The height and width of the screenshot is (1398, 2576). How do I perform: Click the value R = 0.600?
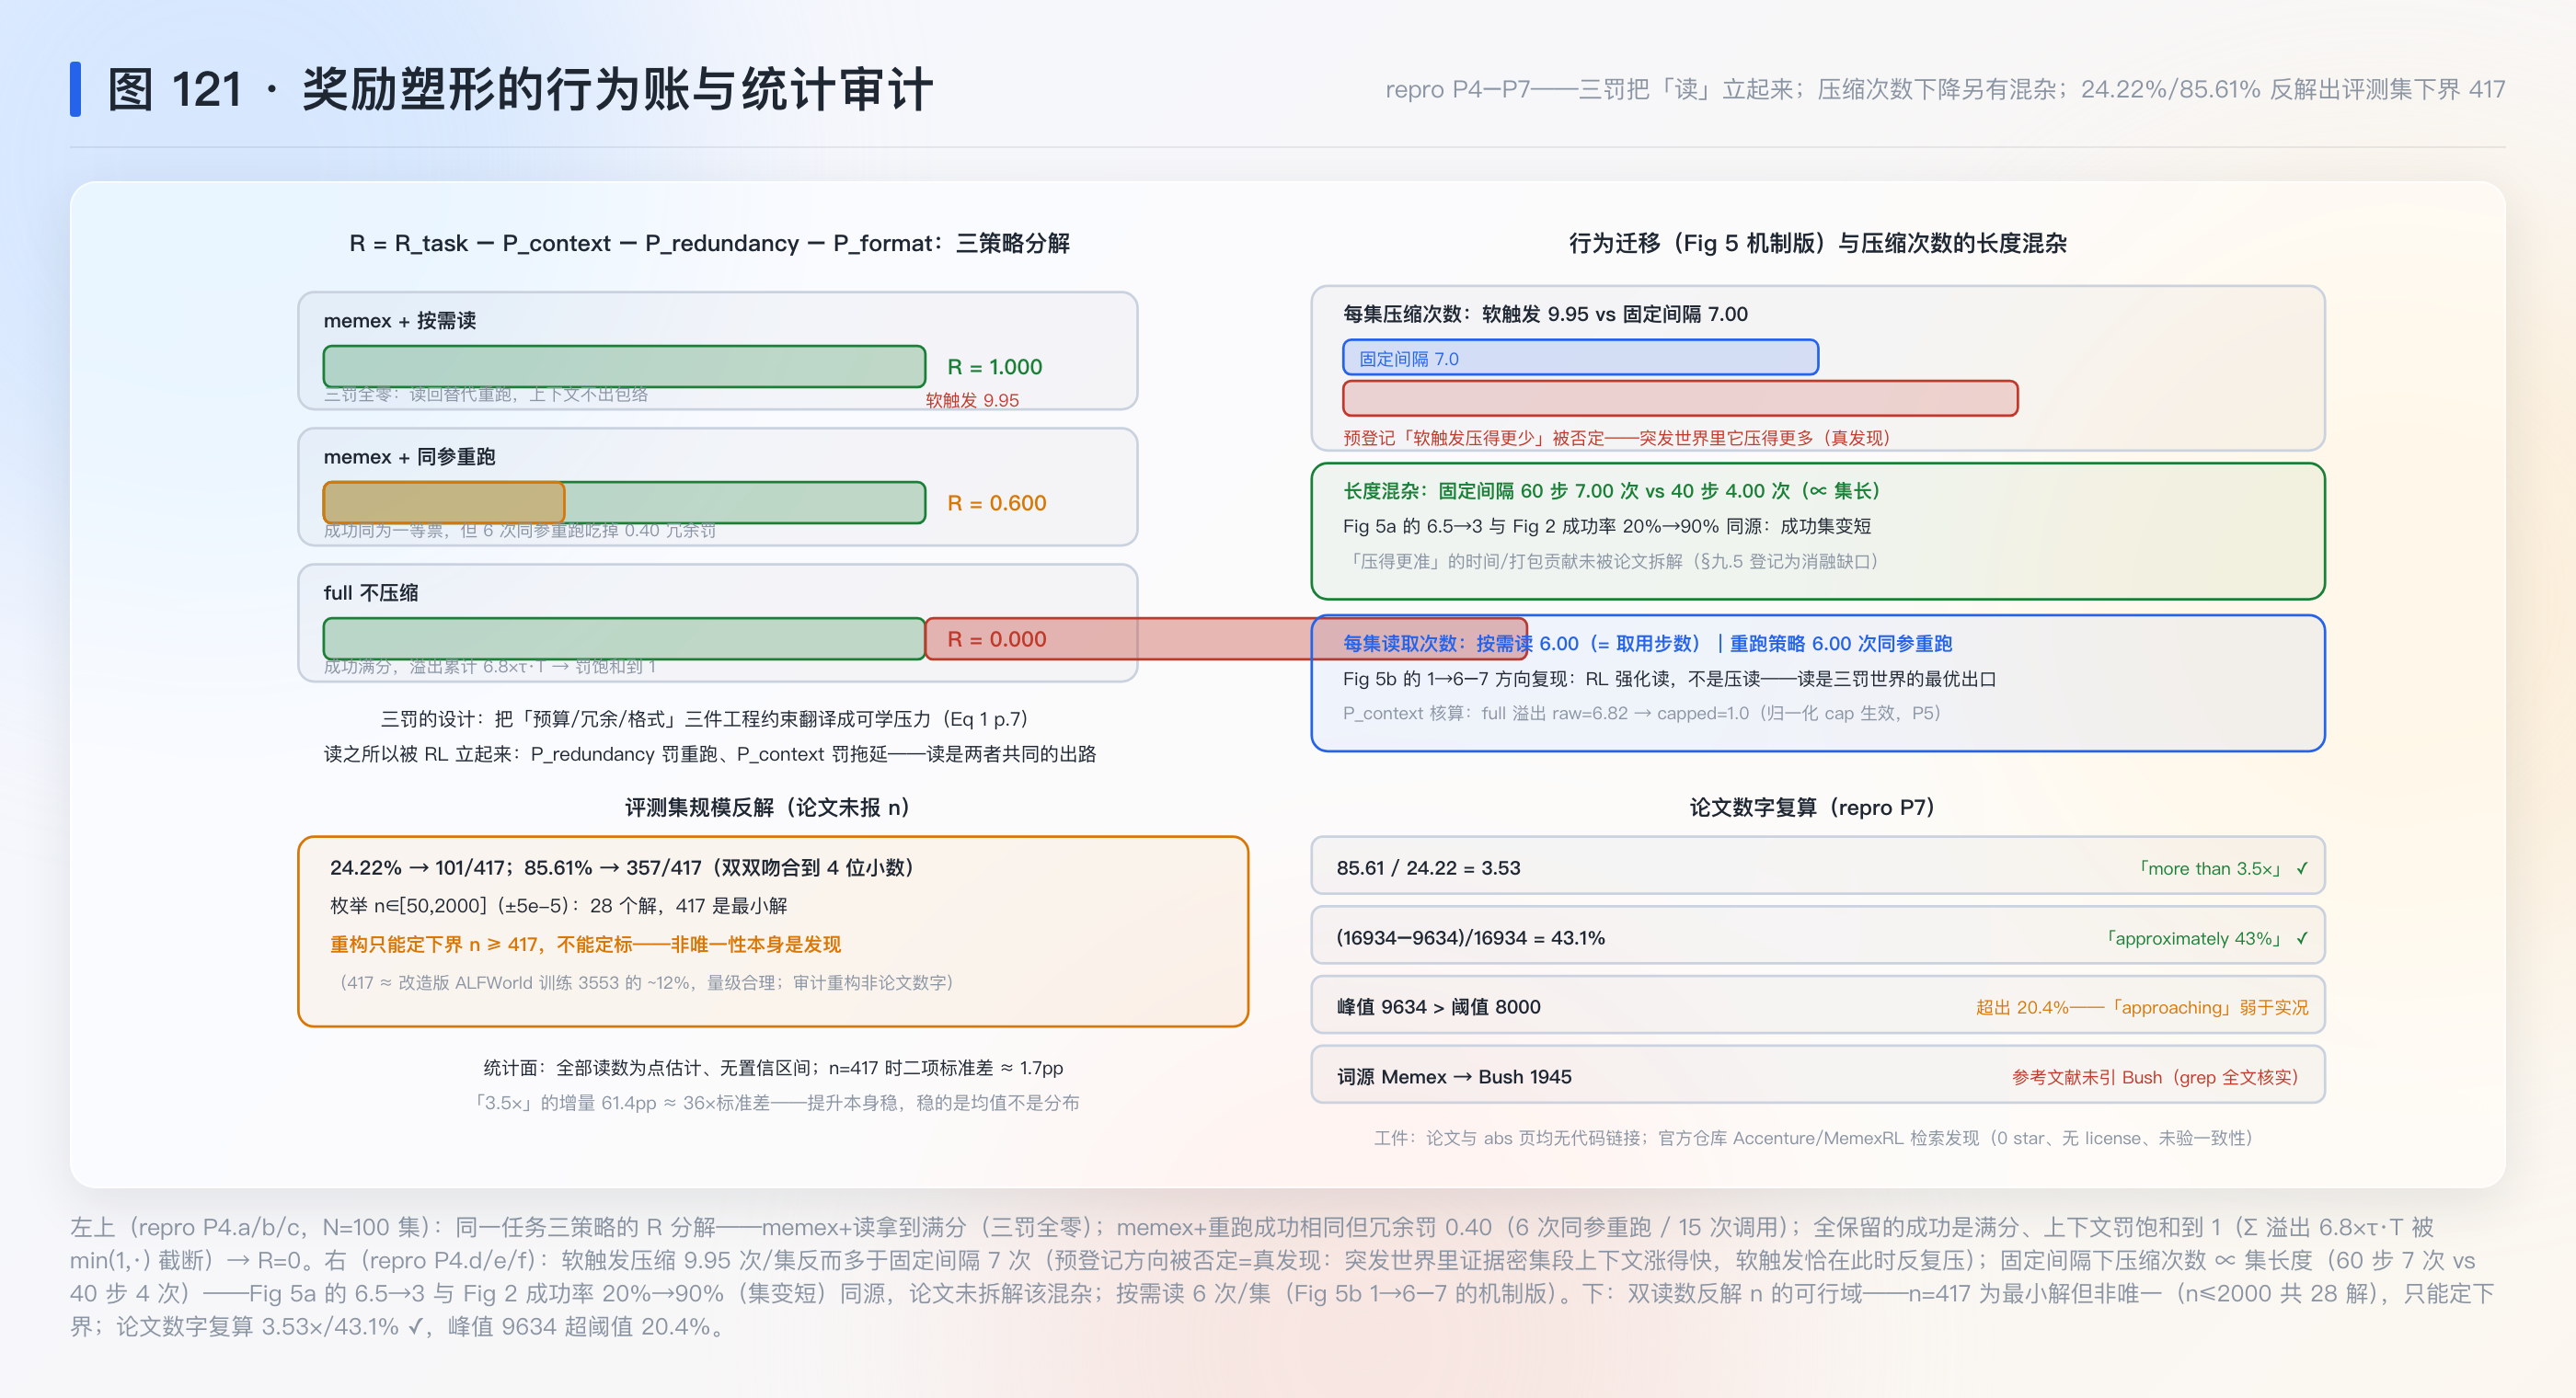pyautogui.click(x=996, y=503)
